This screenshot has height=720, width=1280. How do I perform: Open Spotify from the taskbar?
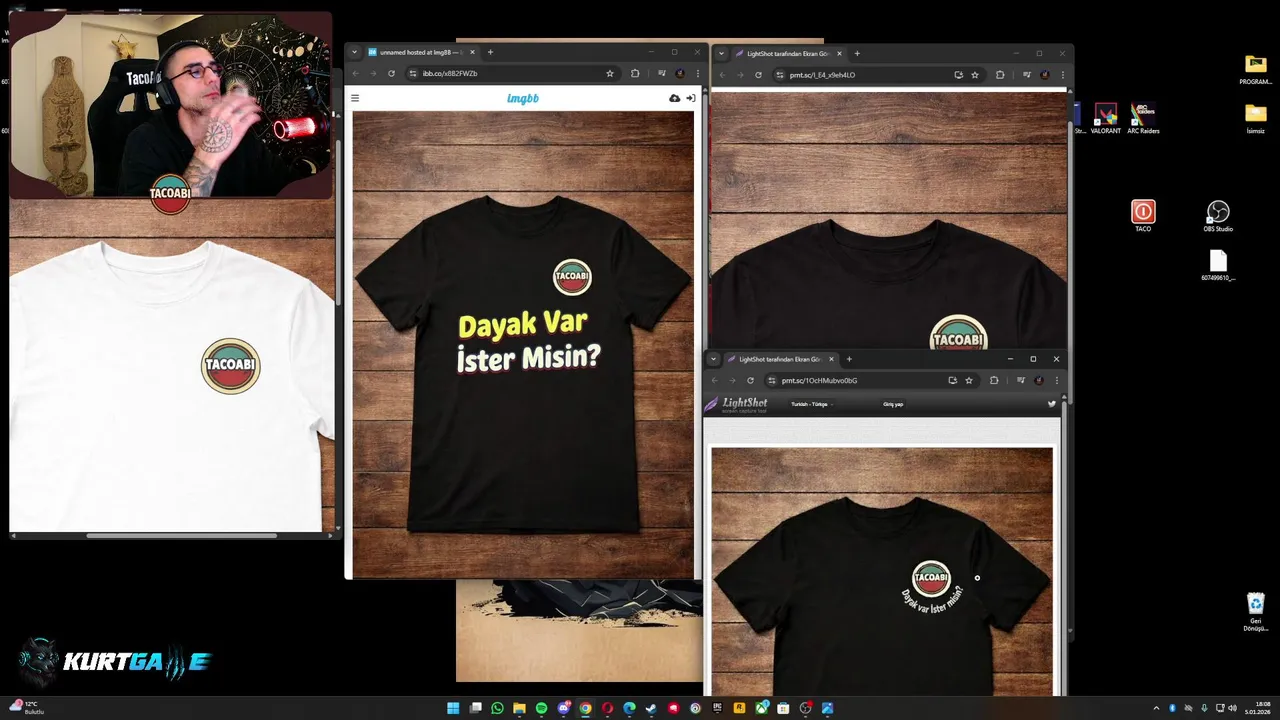coord(541,708)
